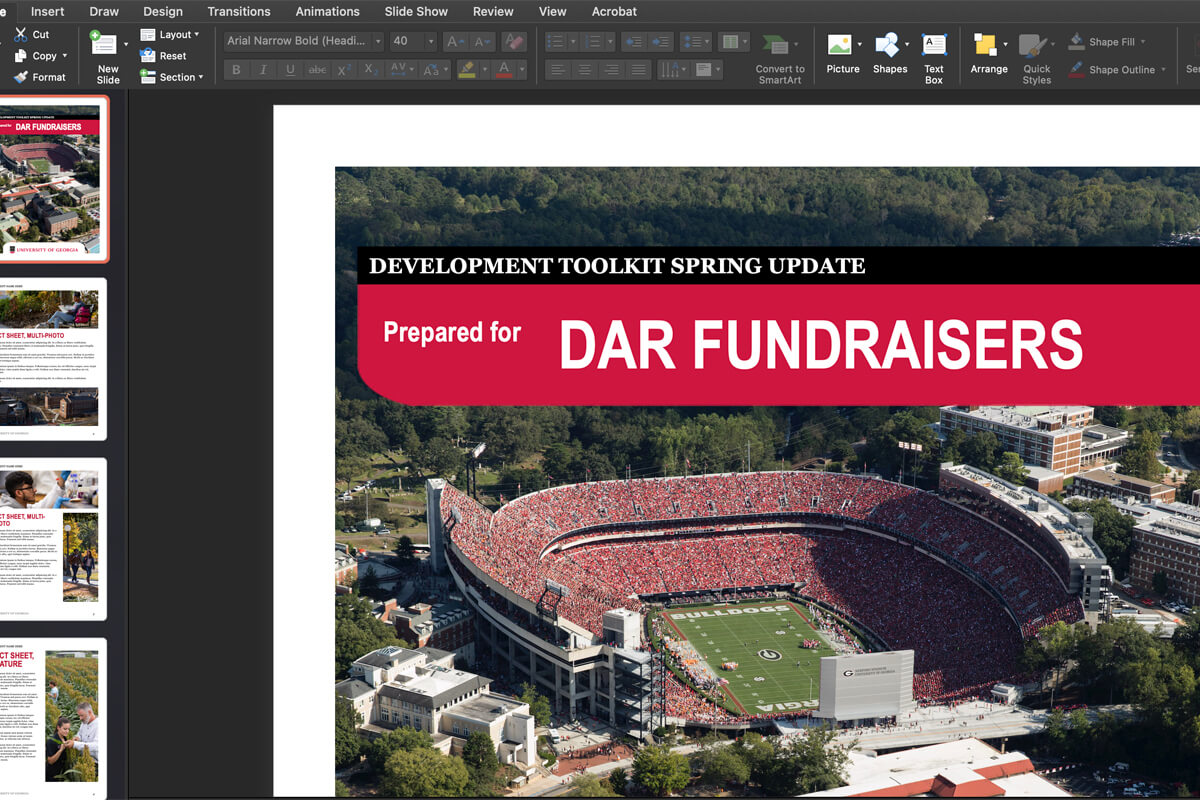This screenshot has height=800, width=1200.
Task: Apply the red font color
Action: click(x=504, y=70)
